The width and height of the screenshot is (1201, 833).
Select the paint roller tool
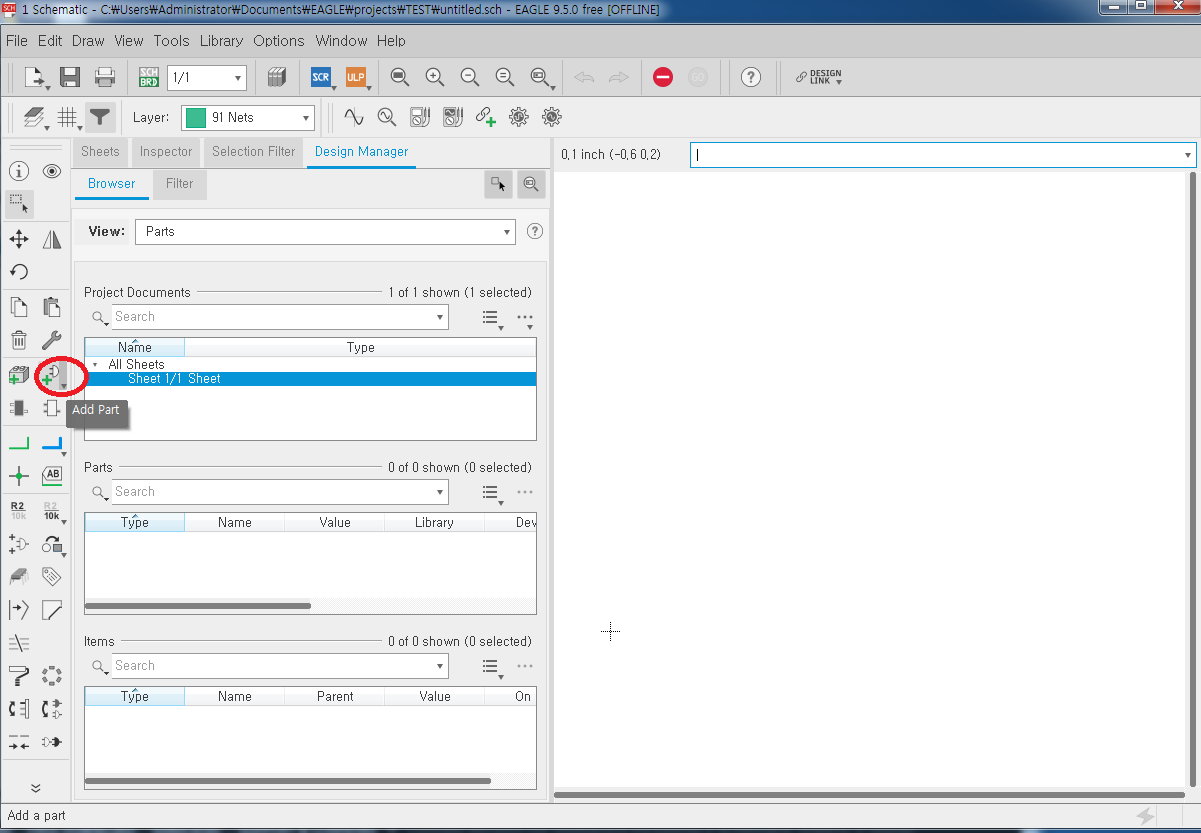click(19, 677)
